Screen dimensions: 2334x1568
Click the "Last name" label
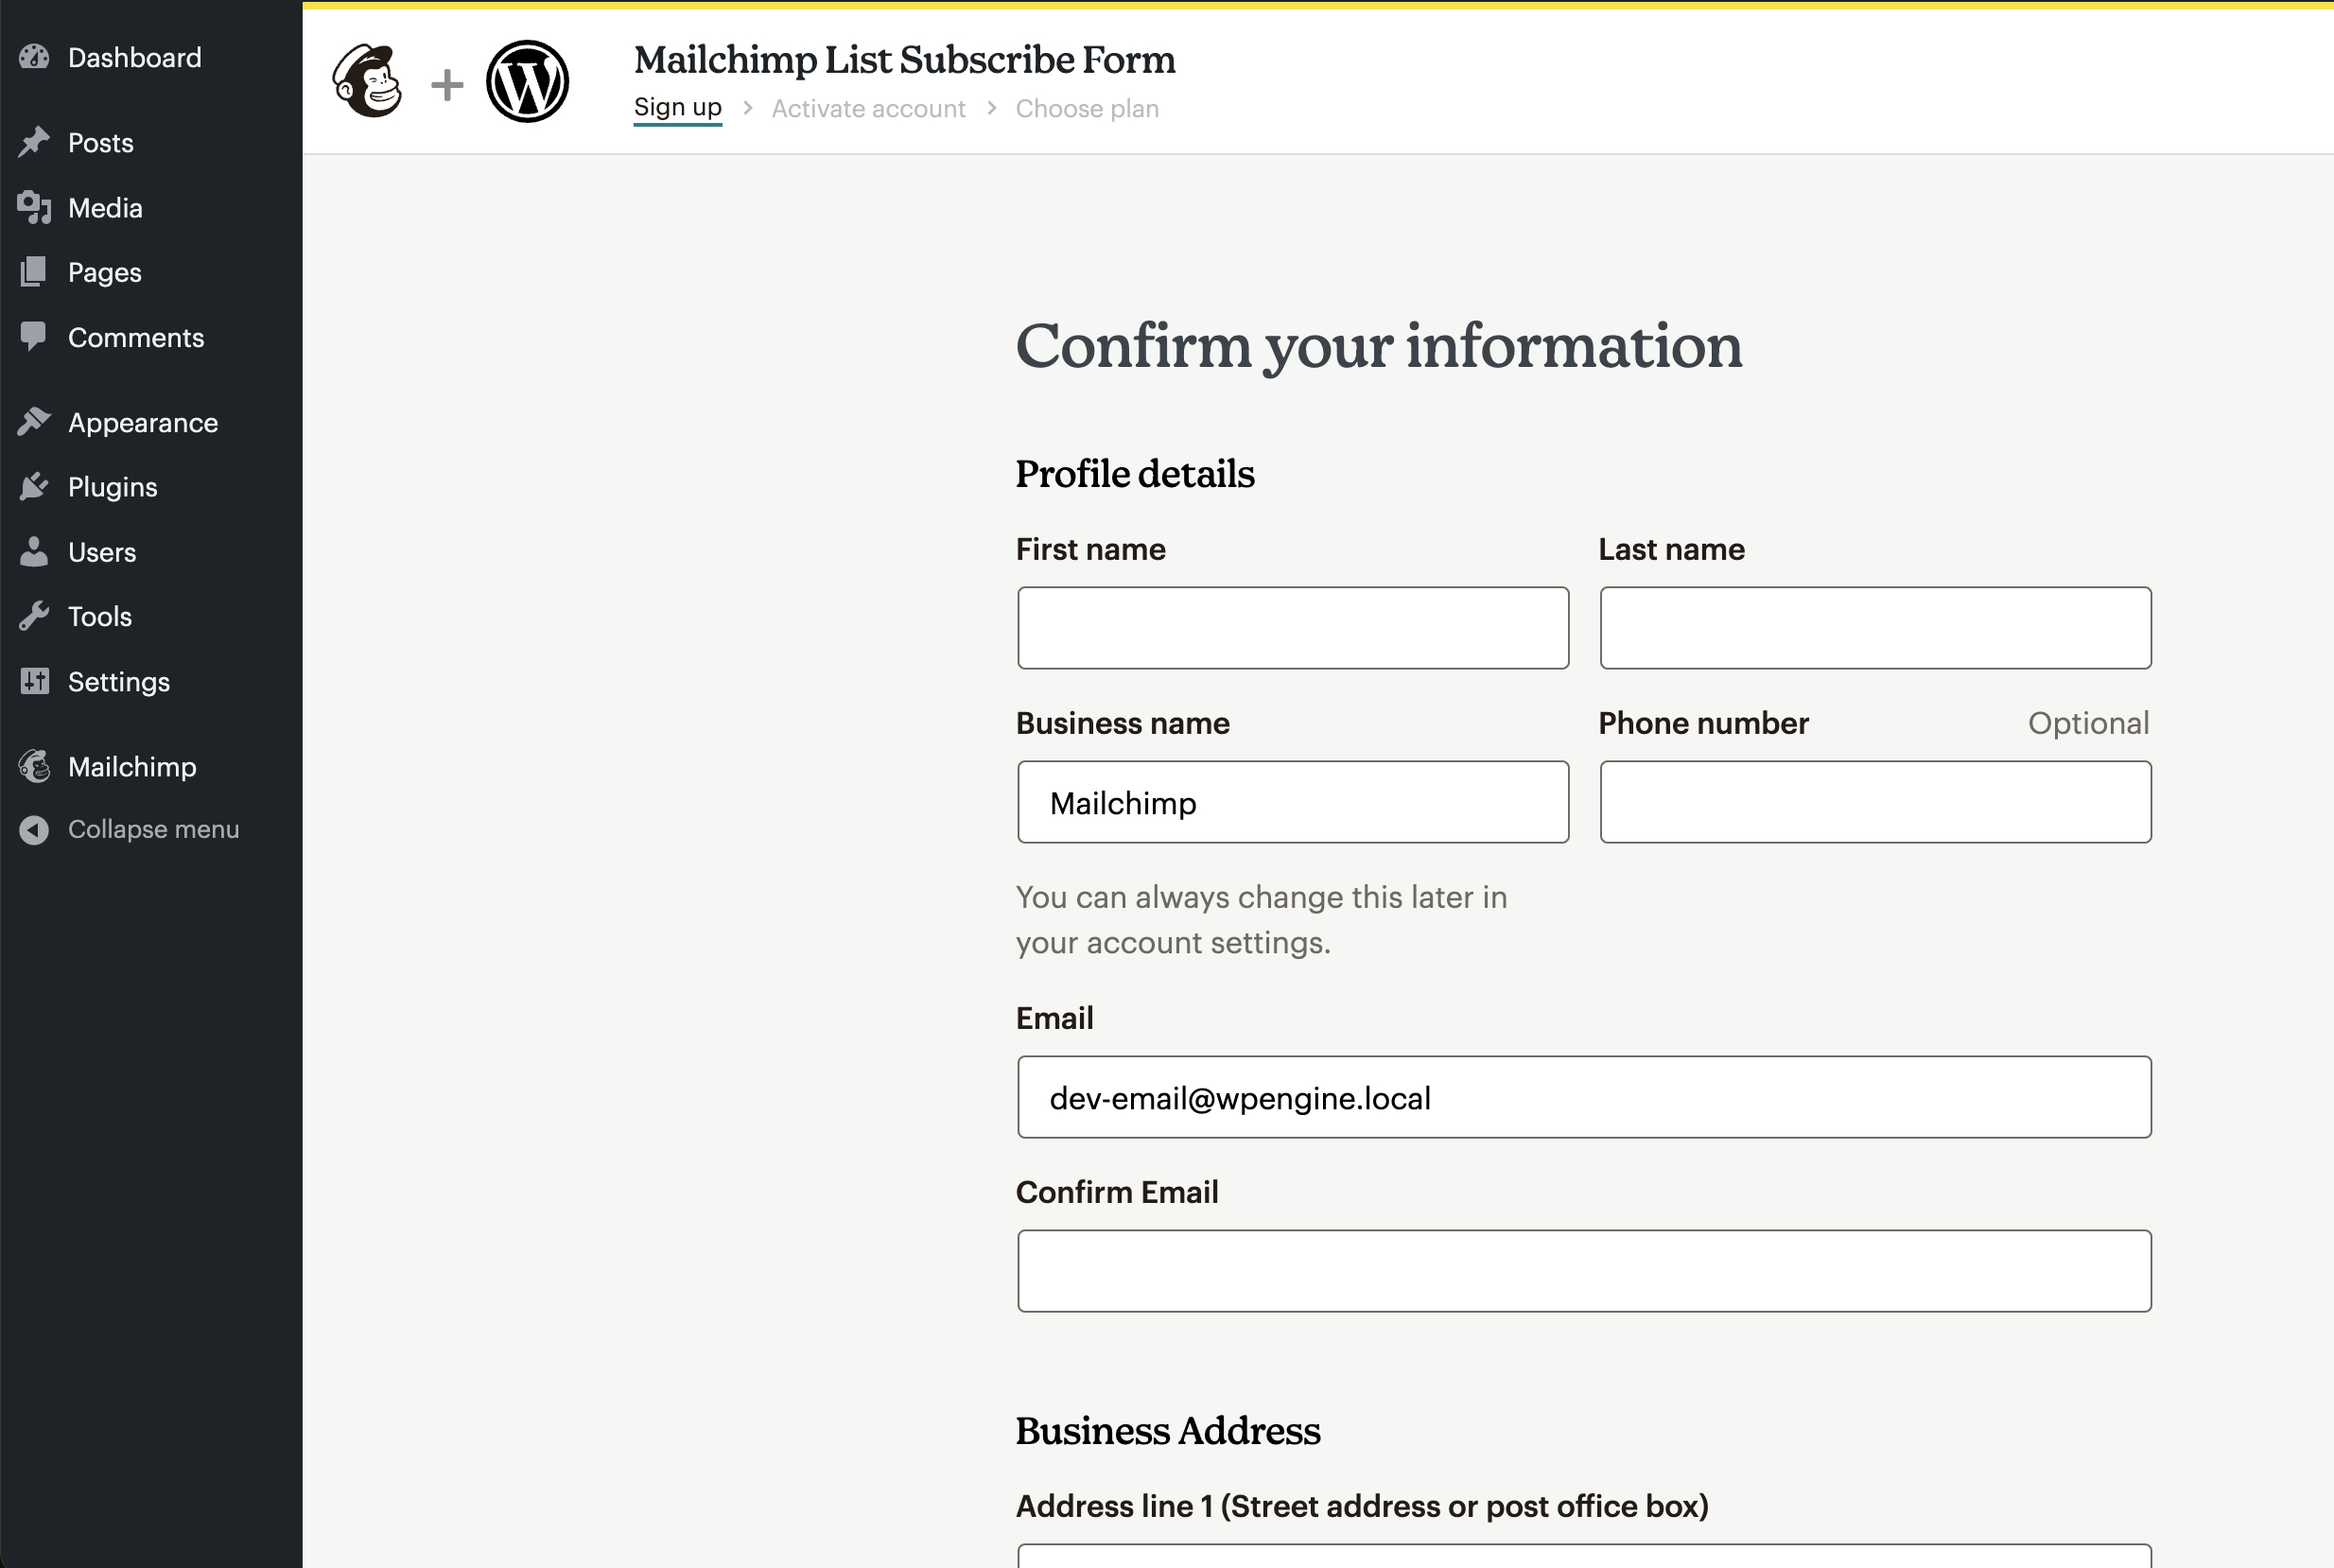click(1671, 549)
